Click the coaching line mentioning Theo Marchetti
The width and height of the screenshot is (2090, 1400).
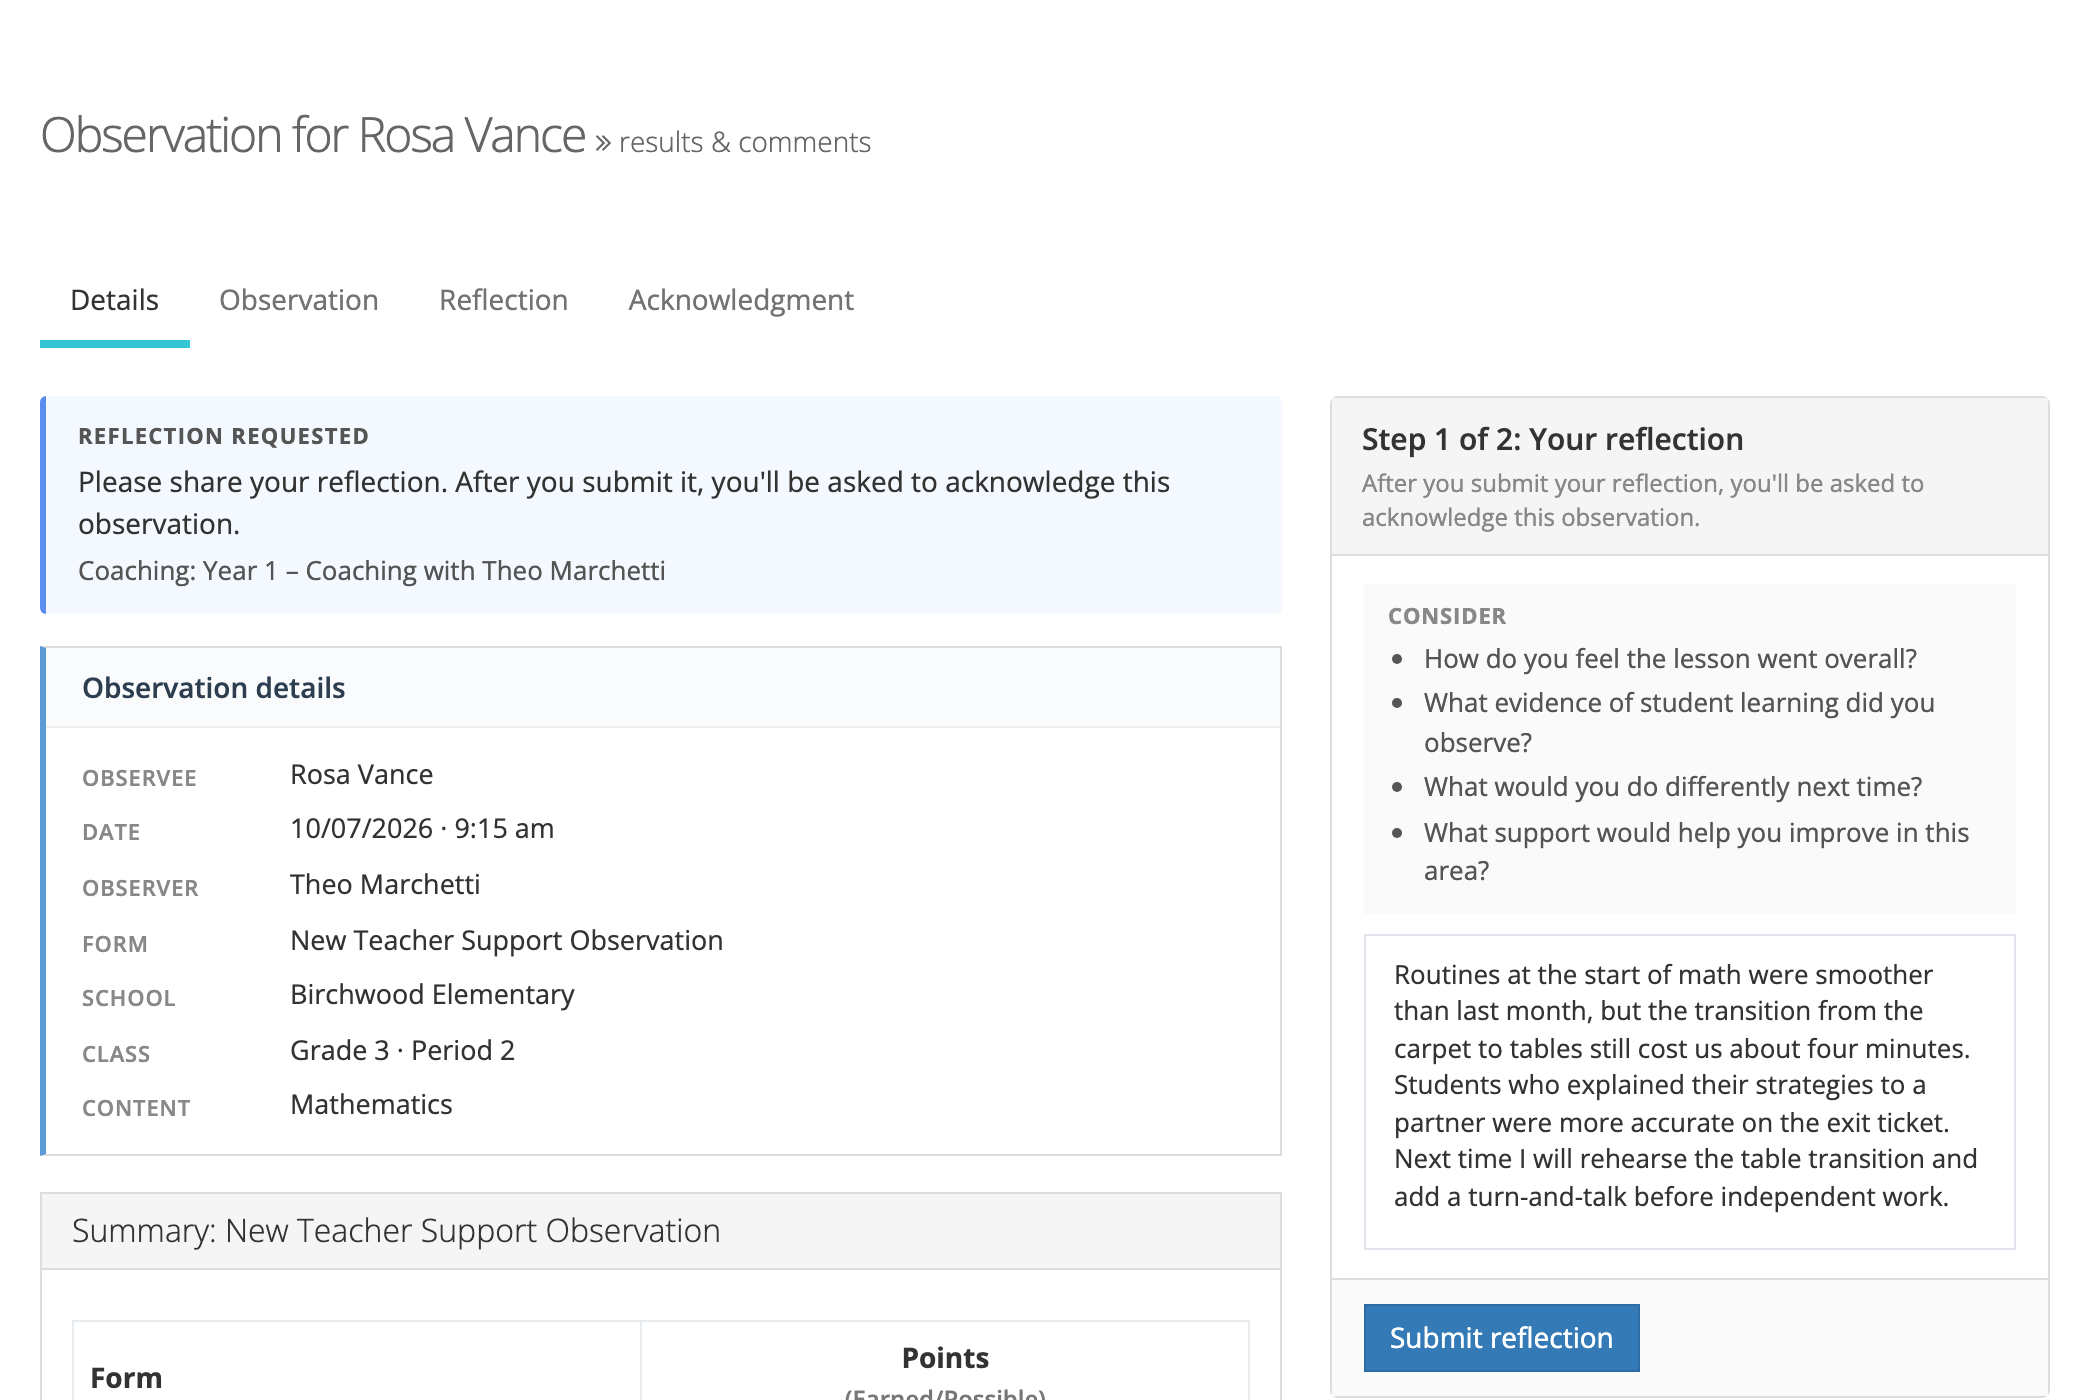372,570
